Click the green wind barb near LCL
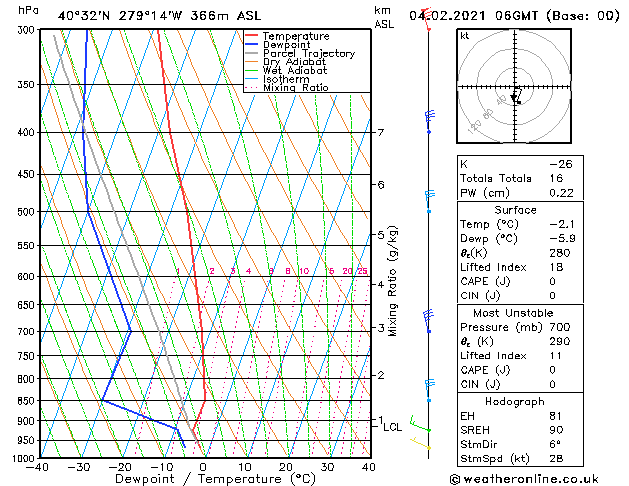Screen dimensions: 629x486 coord(420,425)
